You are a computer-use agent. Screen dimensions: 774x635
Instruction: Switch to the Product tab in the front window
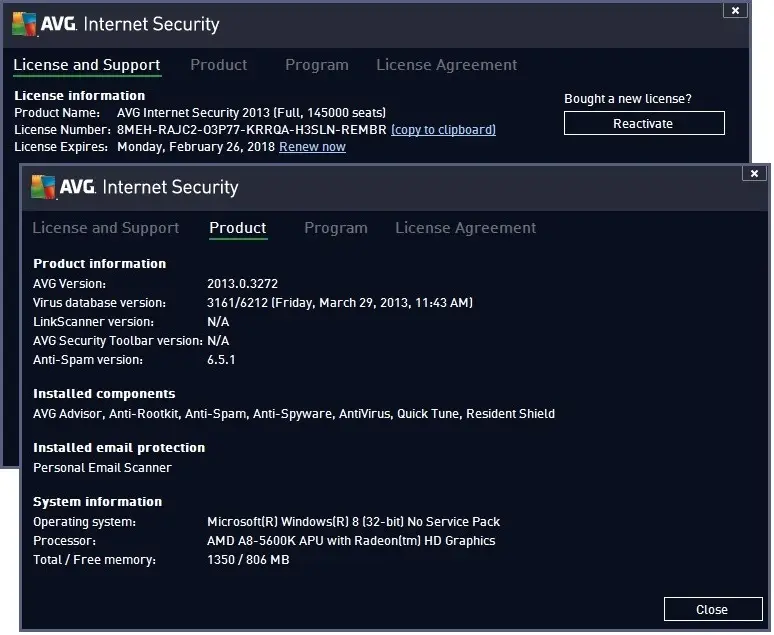coord(238,228)
